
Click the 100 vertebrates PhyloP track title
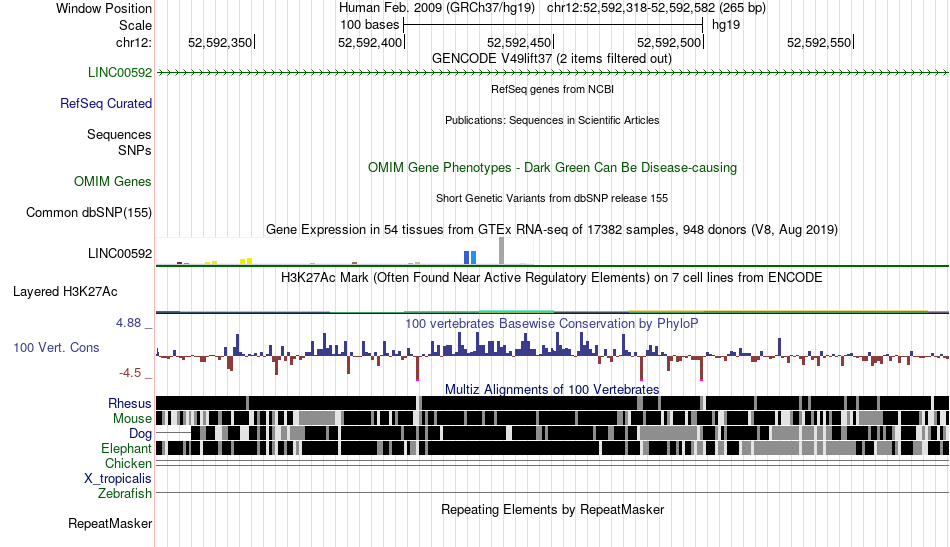[551, 323]
